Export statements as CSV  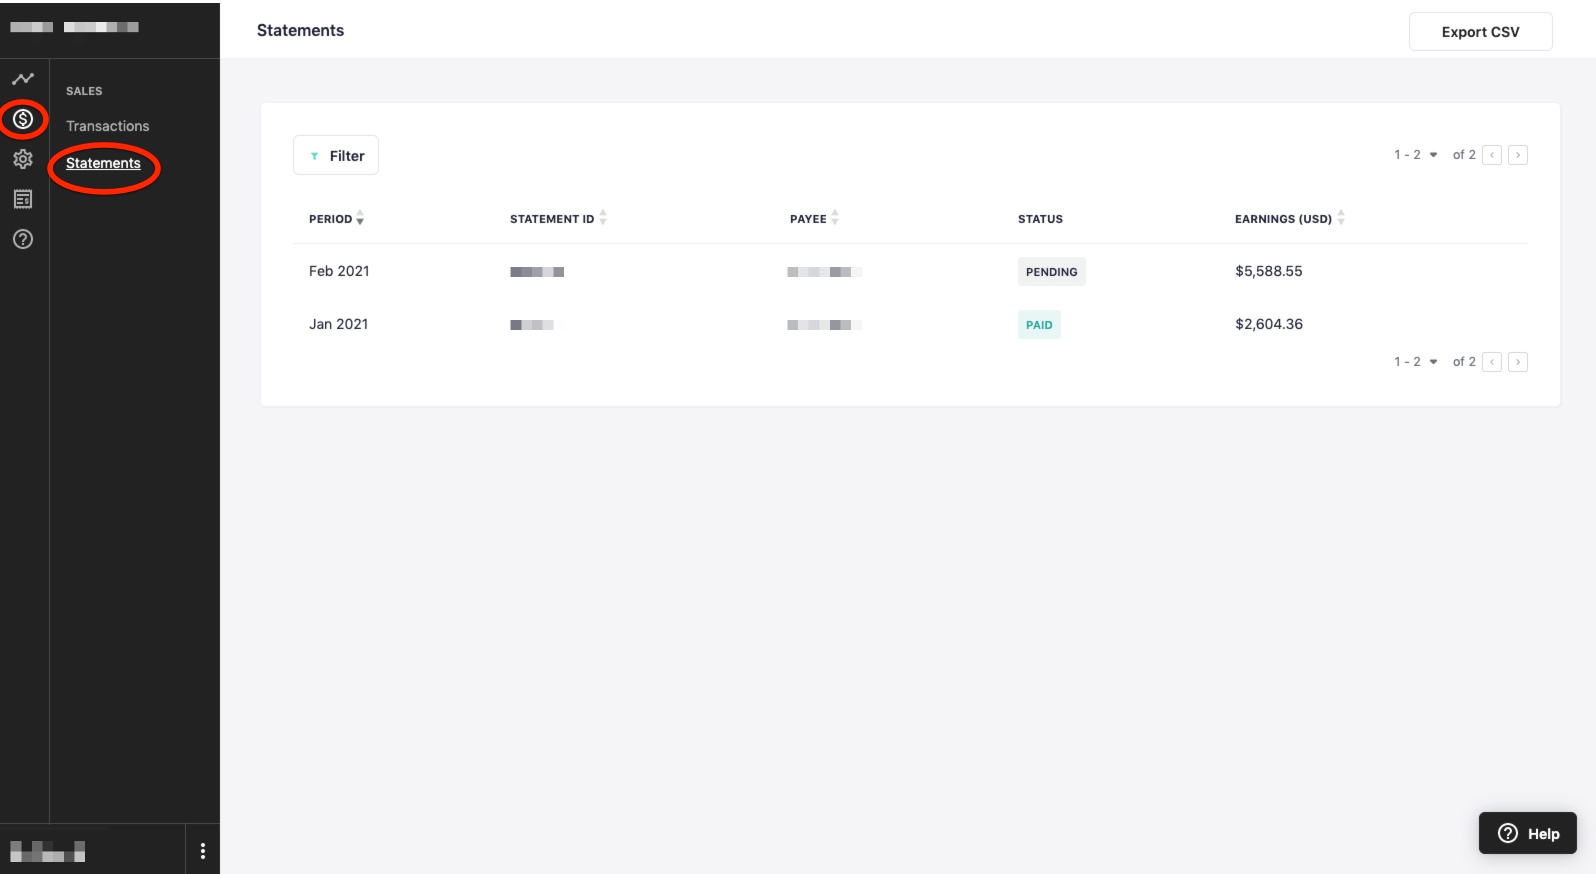(x=1480, y=32)
